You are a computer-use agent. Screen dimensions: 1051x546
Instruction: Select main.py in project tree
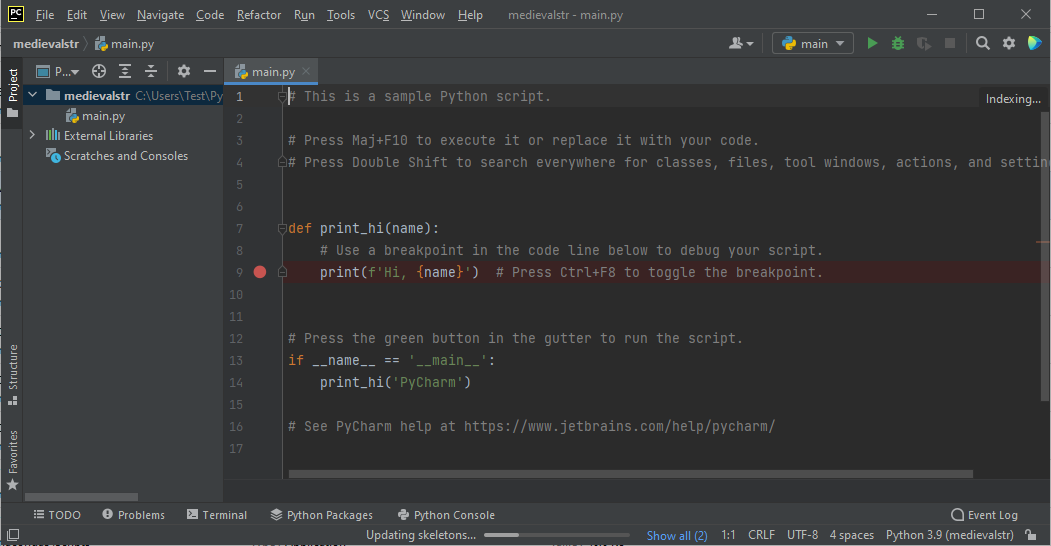click(x=95, y=116)
